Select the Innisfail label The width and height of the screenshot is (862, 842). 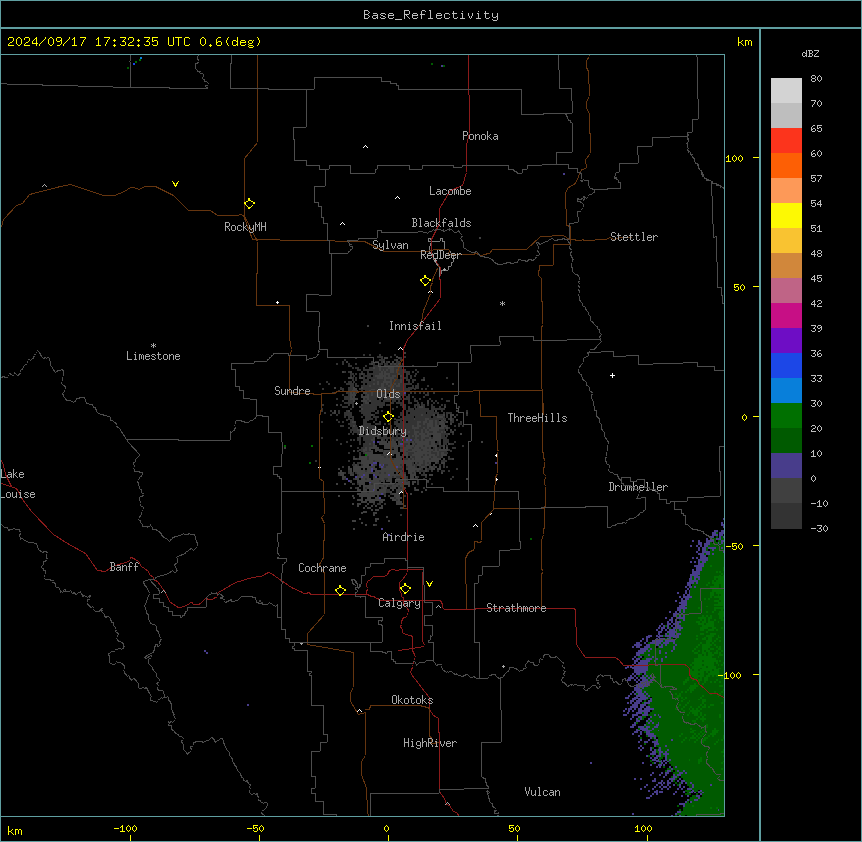point(415,326)
